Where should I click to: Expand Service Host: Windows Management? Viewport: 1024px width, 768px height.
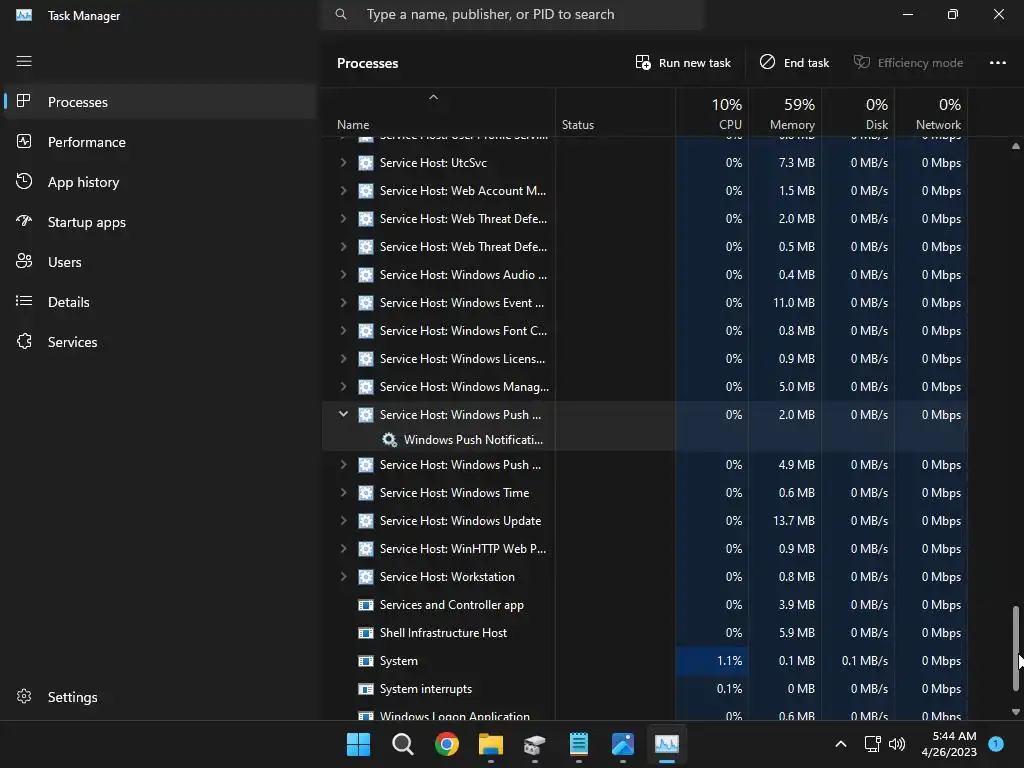[343, 387]
